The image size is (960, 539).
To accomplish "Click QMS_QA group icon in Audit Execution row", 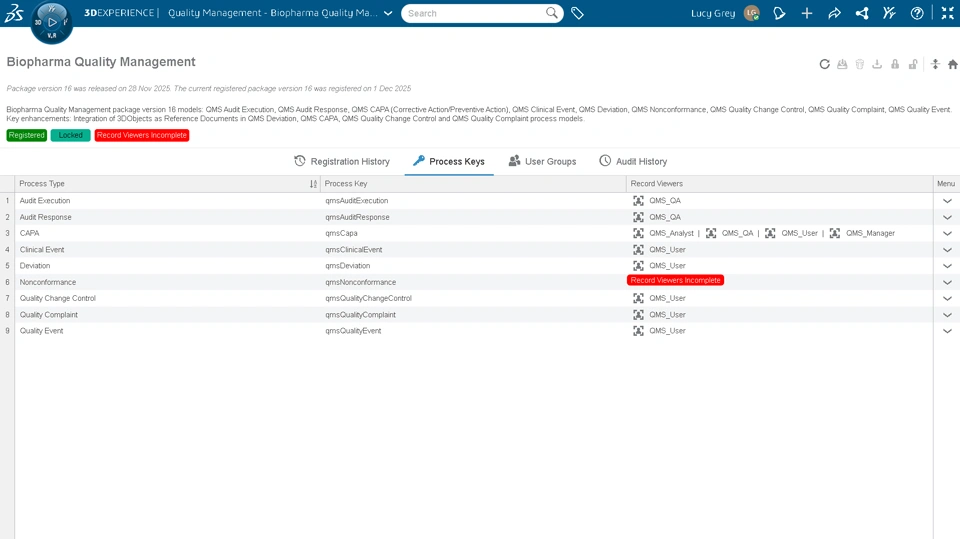I will coord(639,200).
